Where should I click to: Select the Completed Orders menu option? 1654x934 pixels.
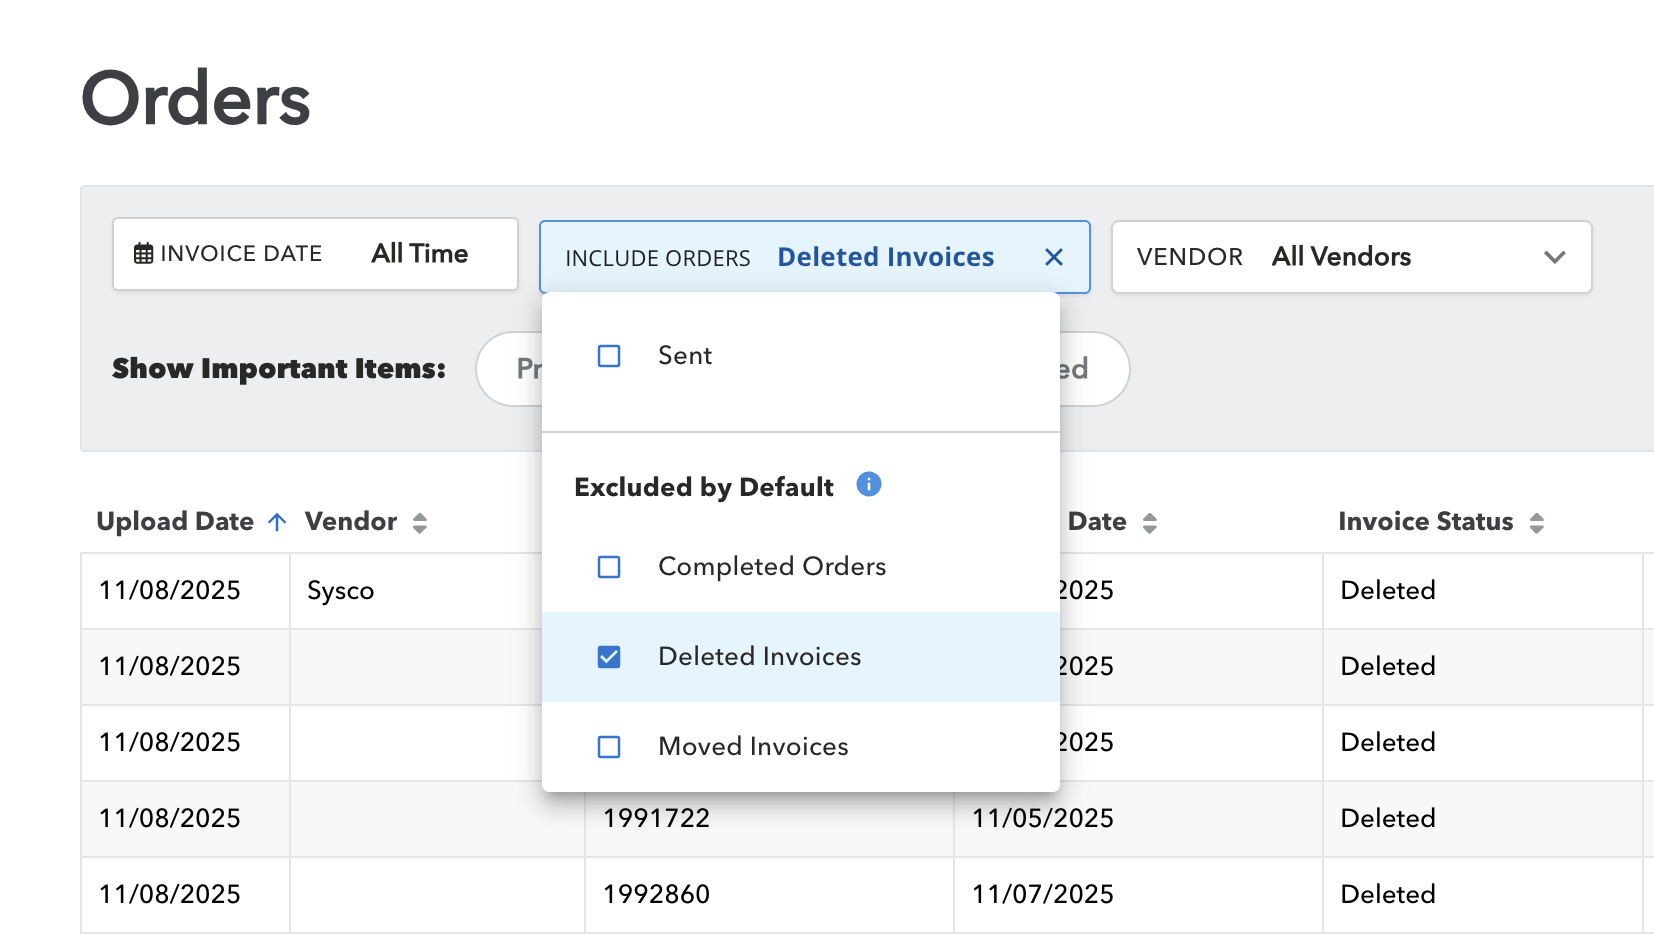point(771,567)
